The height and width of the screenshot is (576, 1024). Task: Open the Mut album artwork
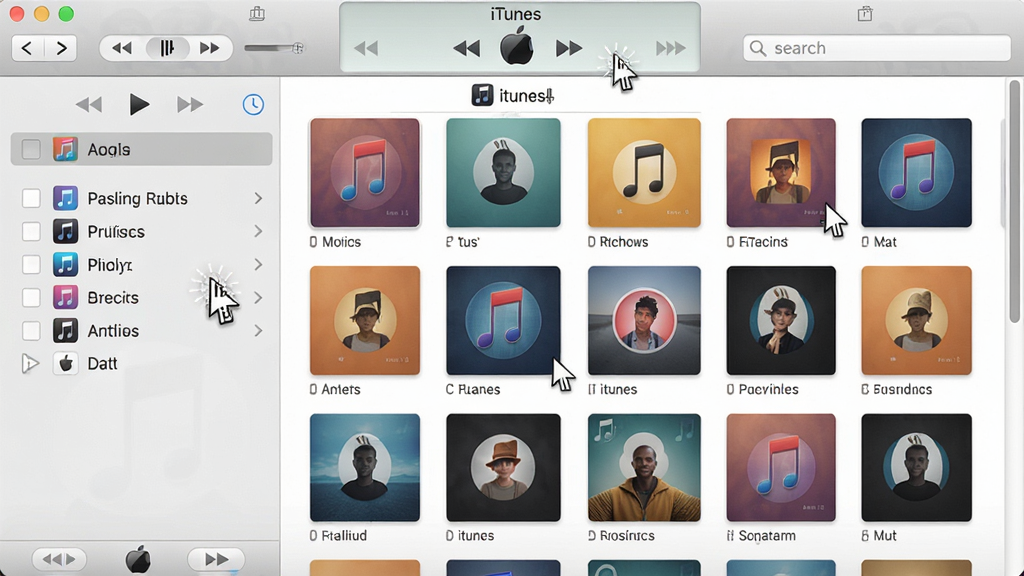click(x=916, y=468)
